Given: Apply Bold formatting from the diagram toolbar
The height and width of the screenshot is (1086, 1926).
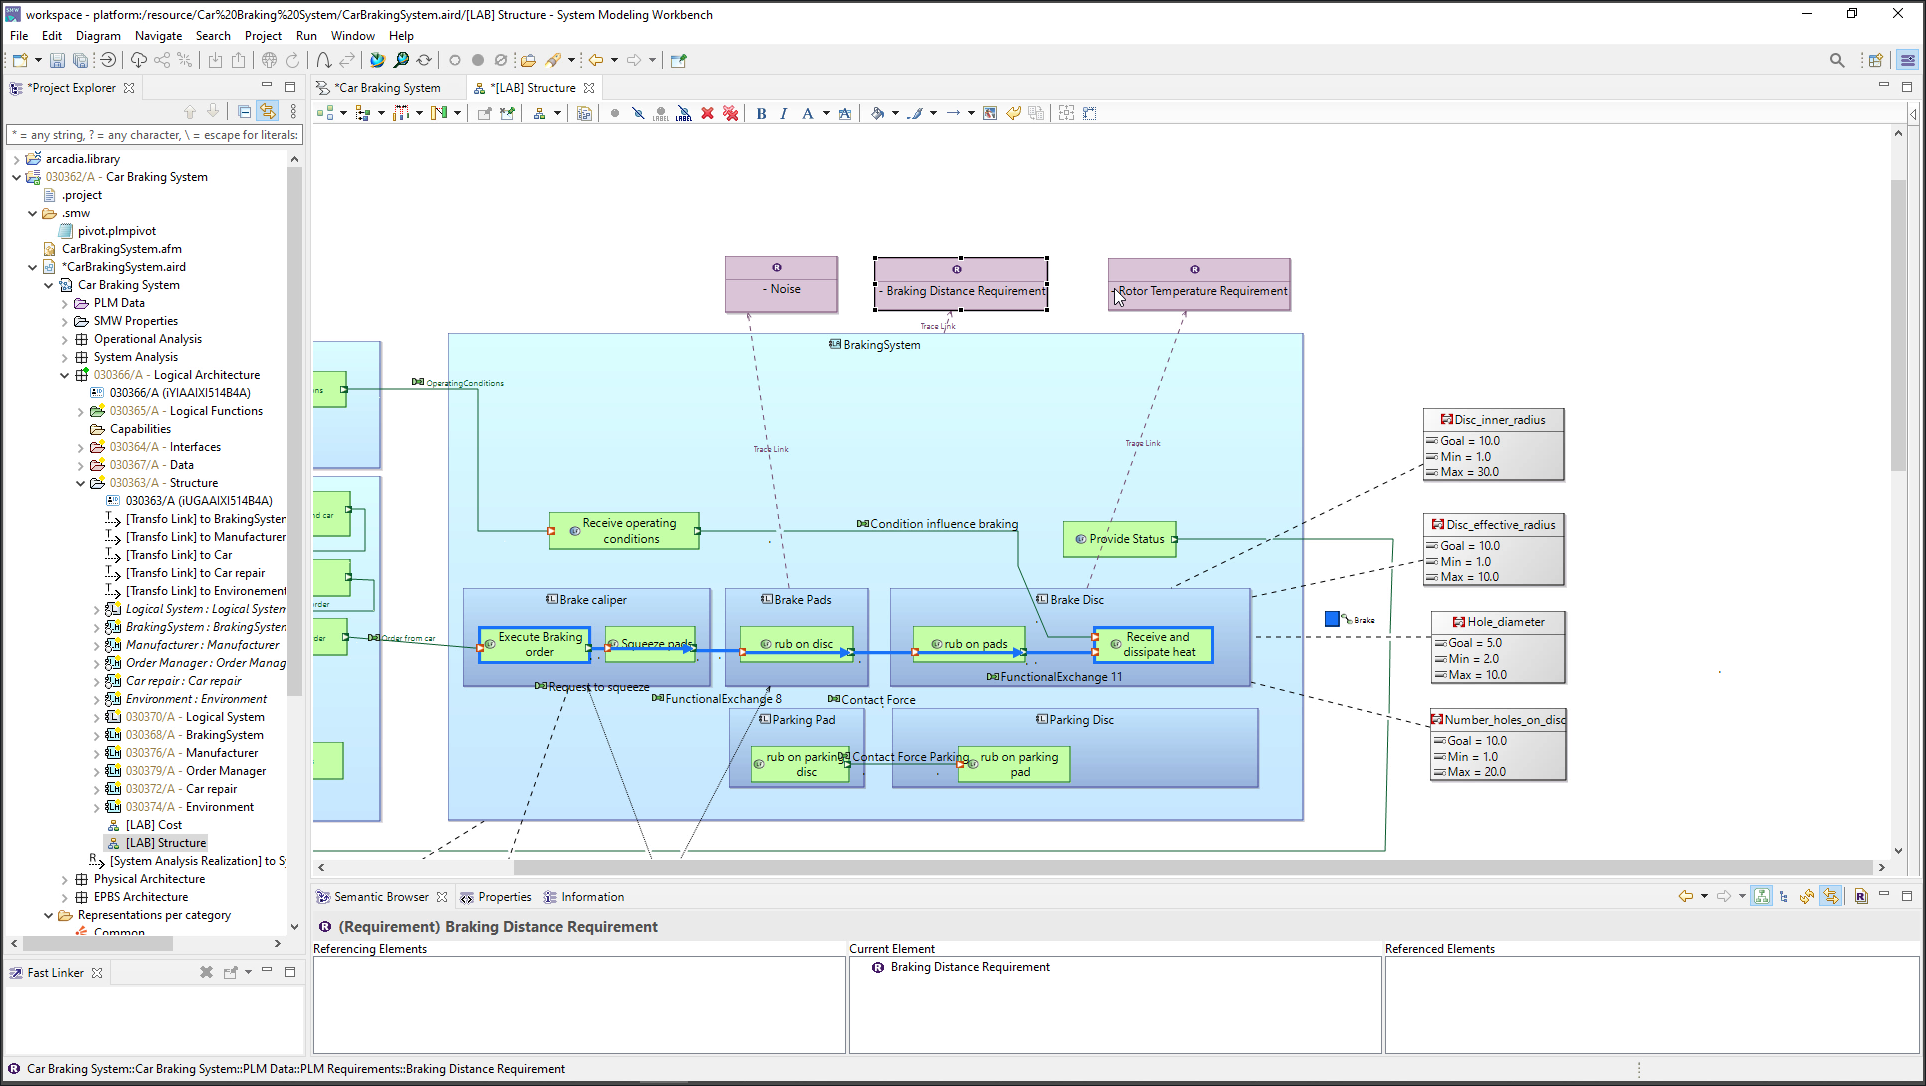Looking at the screenshot, I should coord(761,113).
